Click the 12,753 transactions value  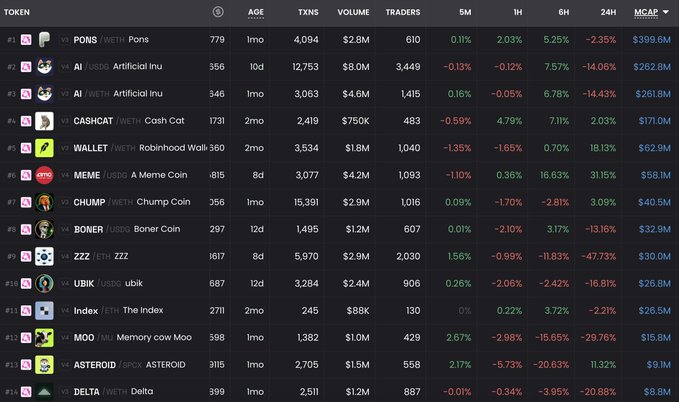(305, 67)
